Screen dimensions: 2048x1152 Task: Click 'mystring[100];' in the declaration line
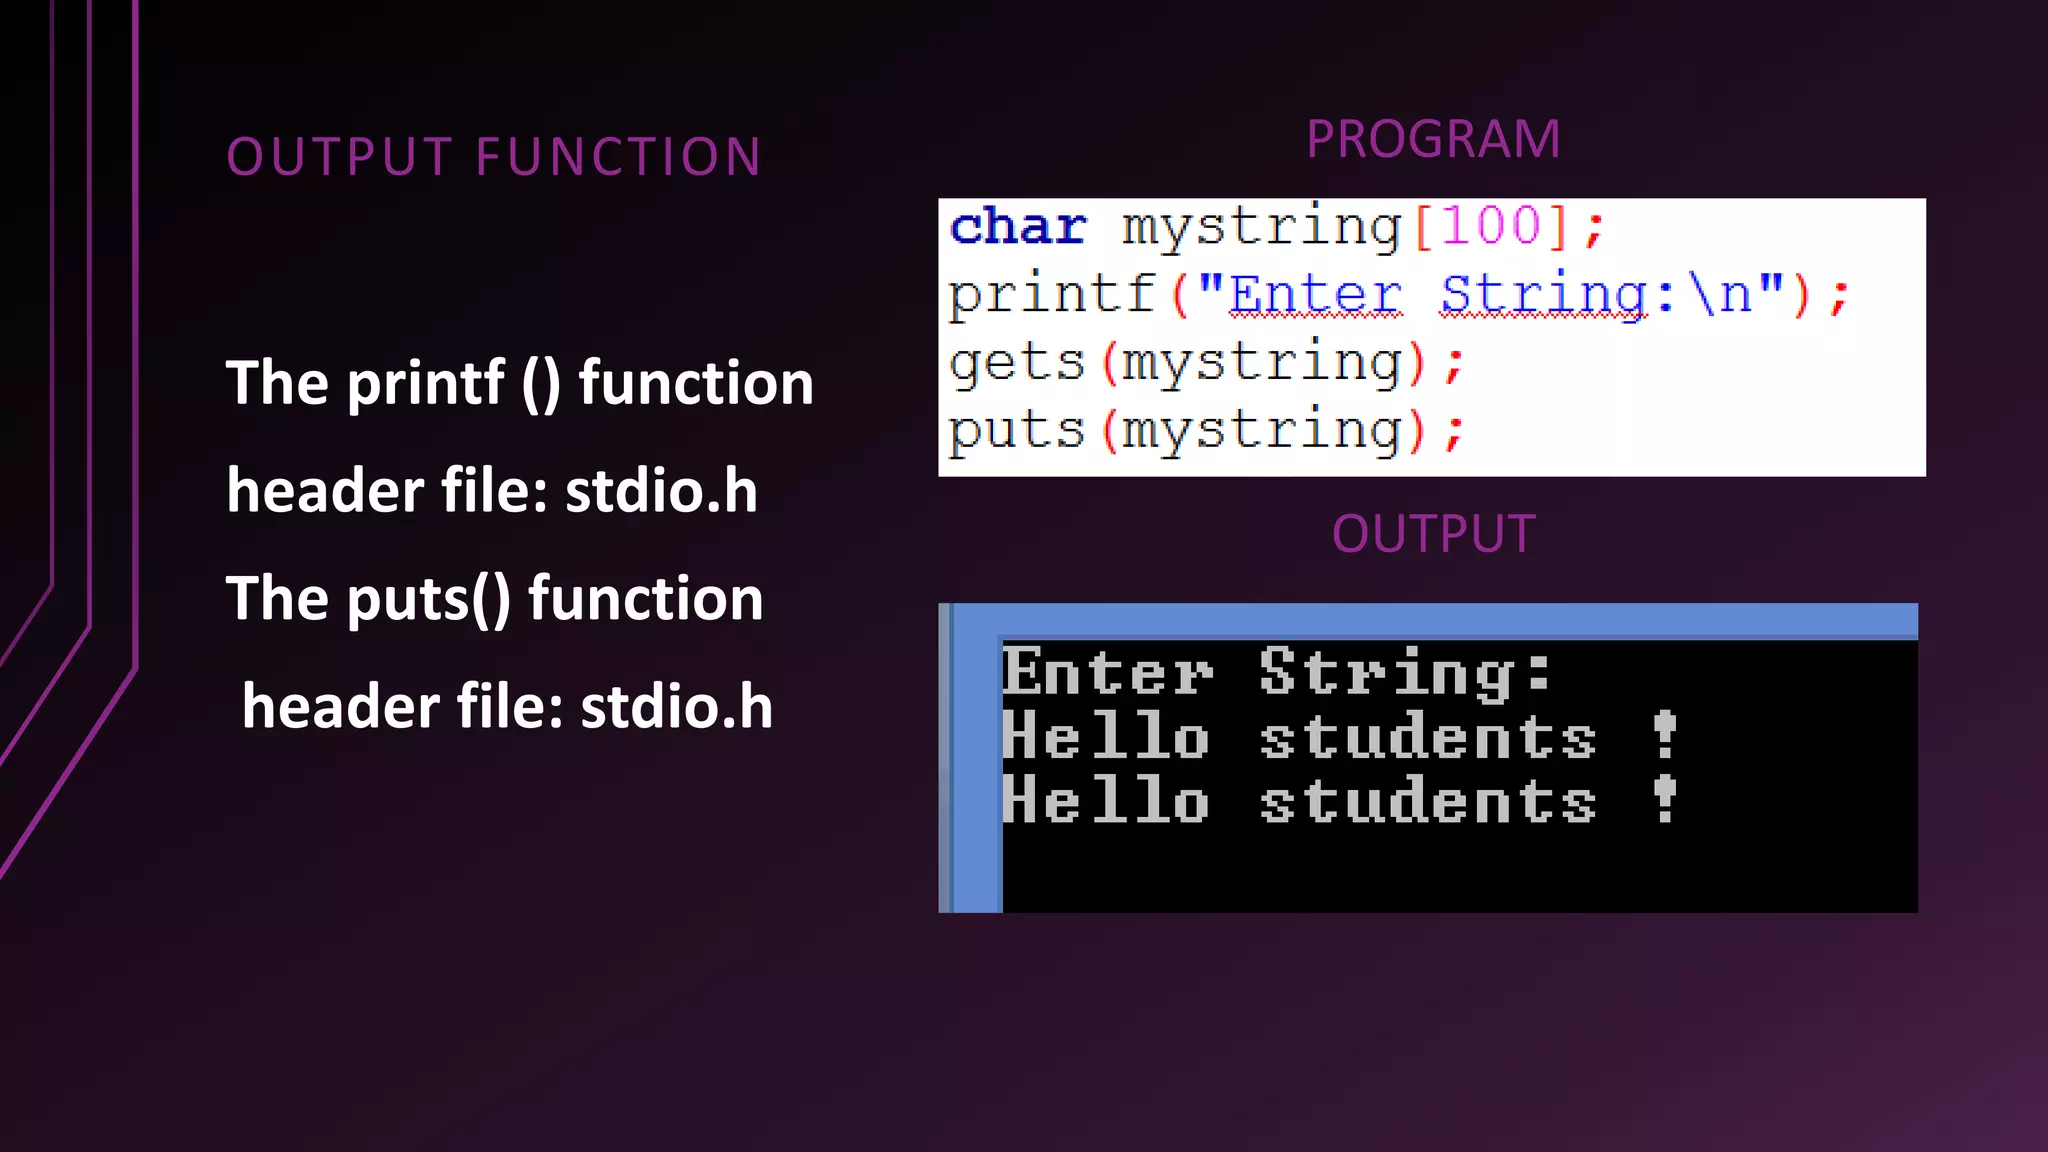[1361, 227]
